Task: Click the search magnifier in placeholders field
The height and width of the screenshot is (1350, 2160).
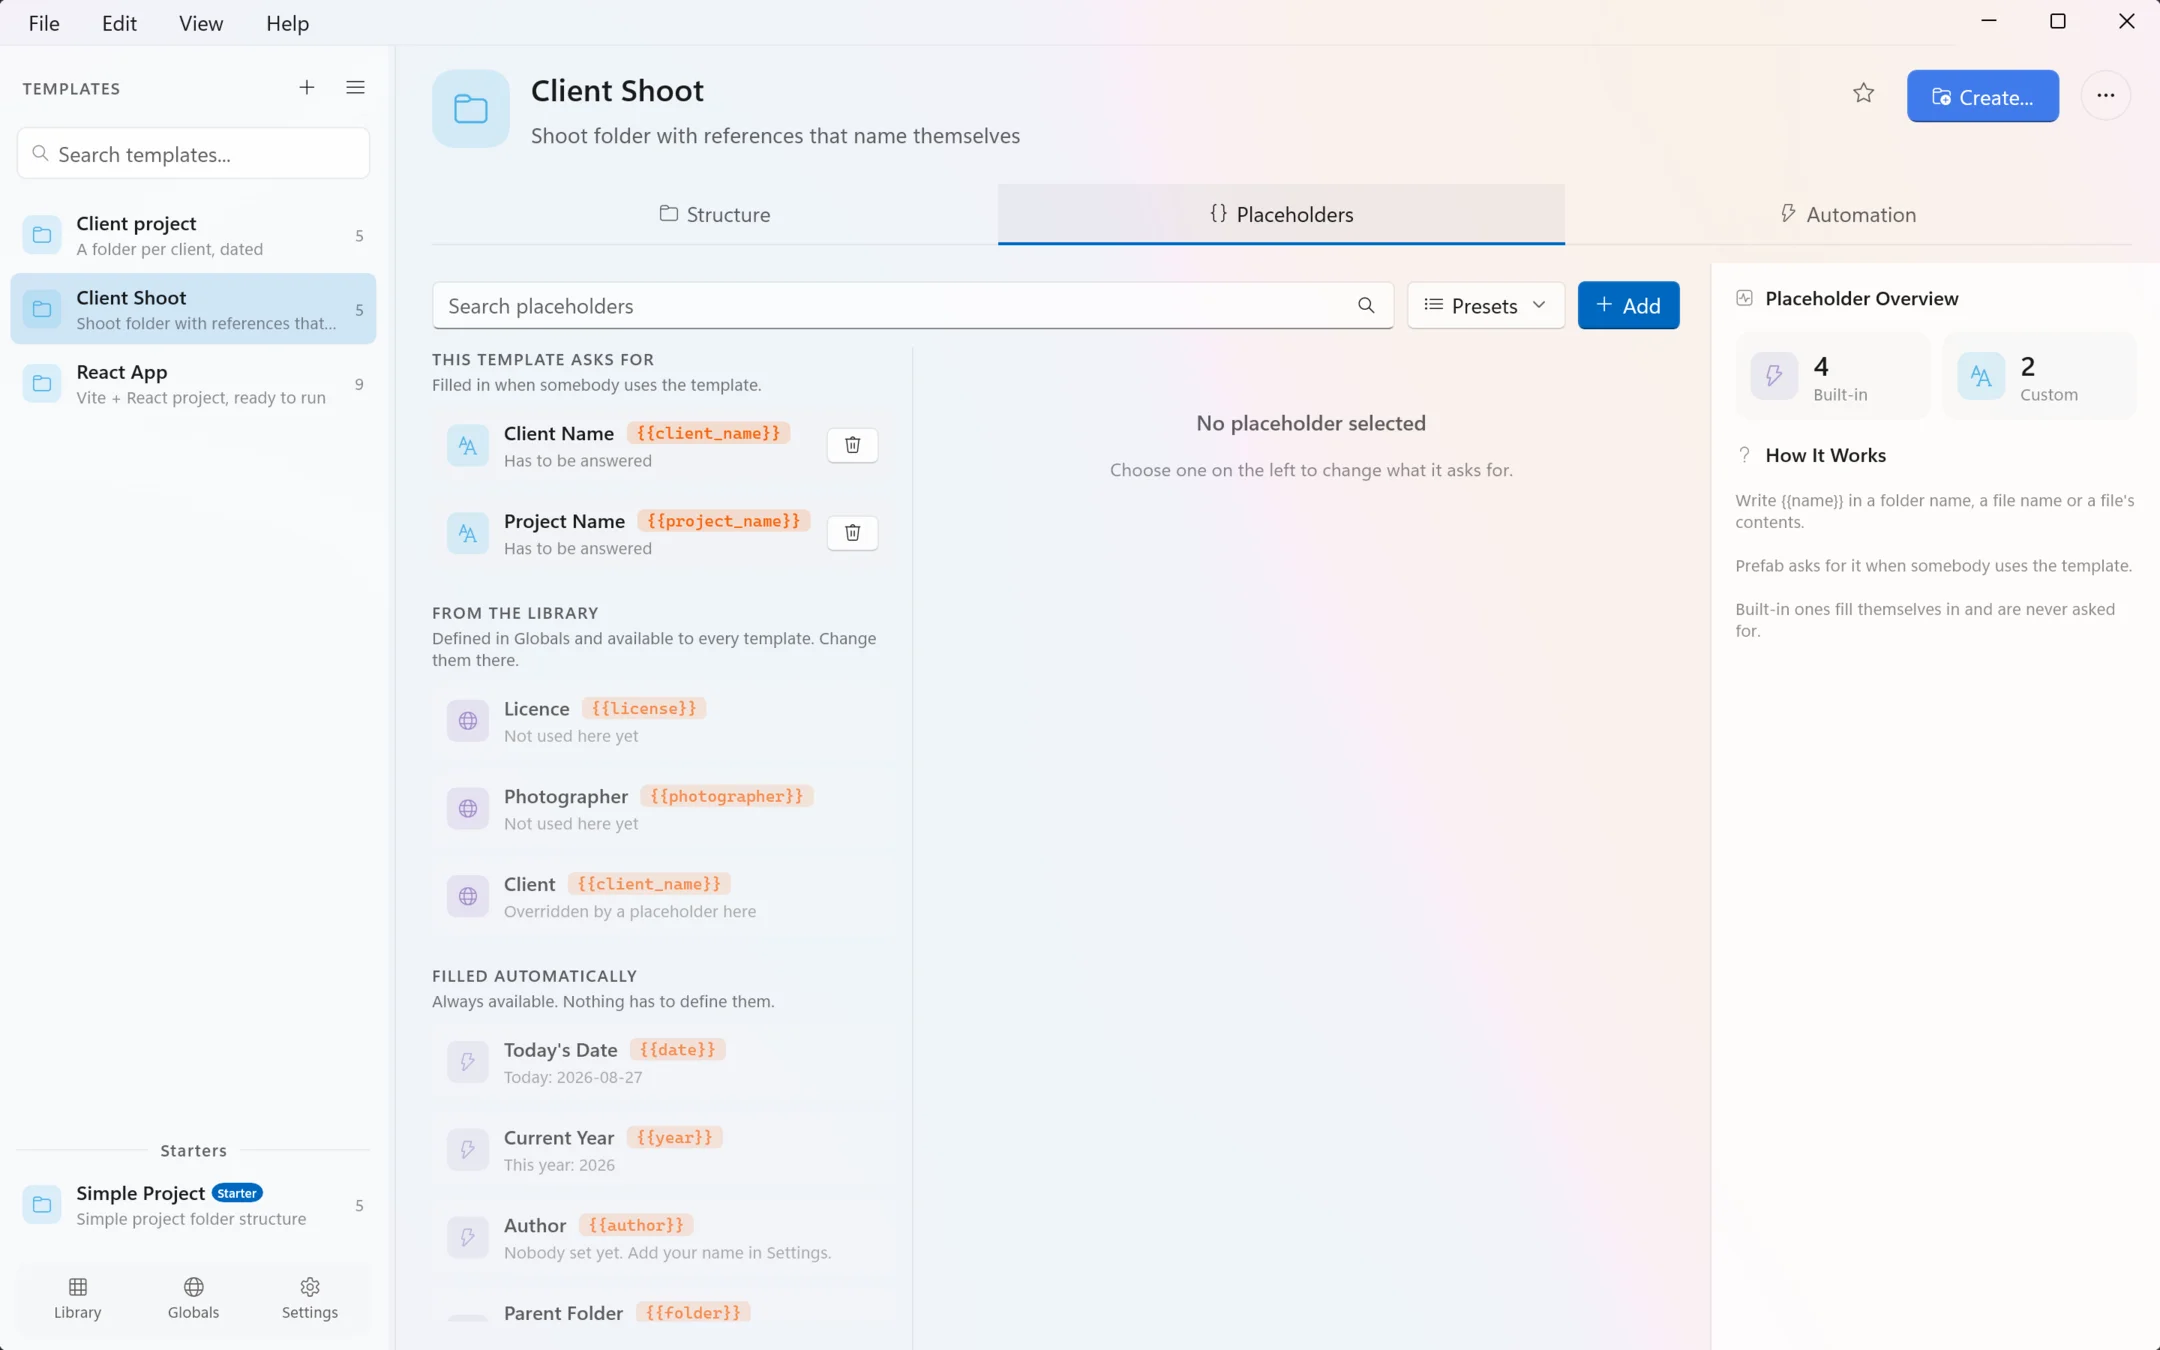Action: coord(1366,306)
